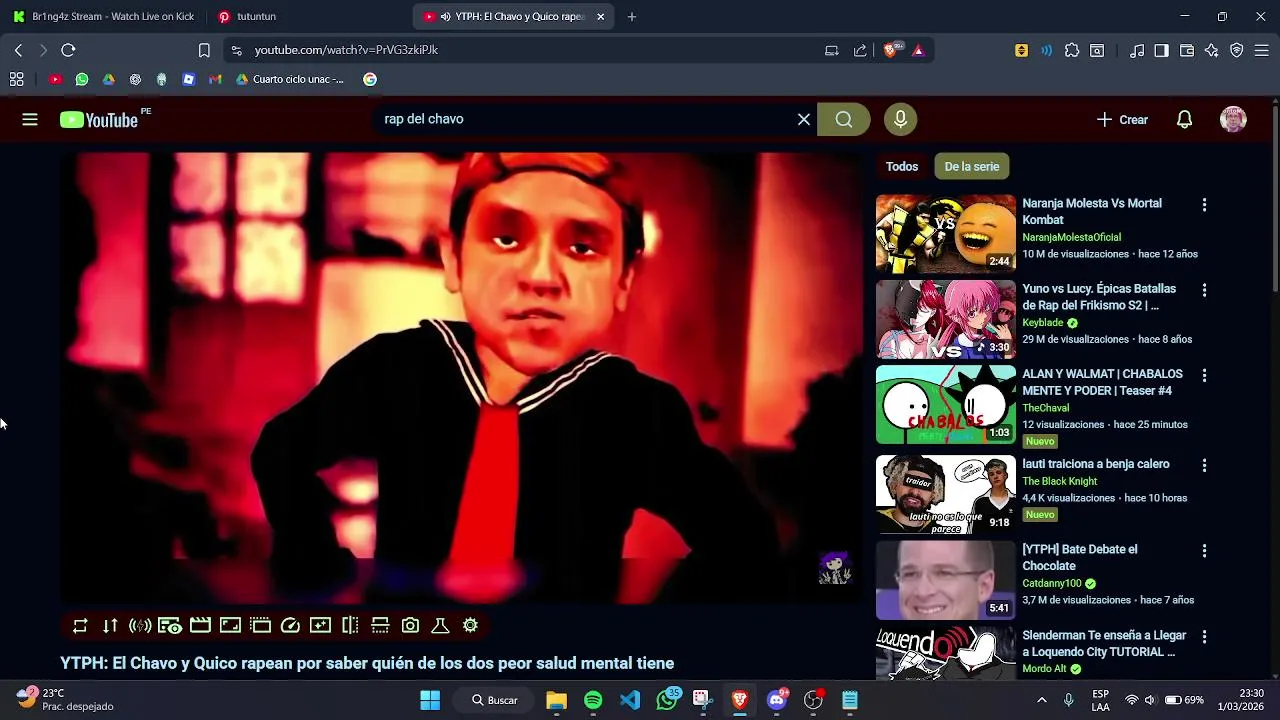The width and height of the screenshot is (1280, 720).
Task: Visit the NaranjaMolestaOficial channel
Action: pyautogui.click(x=1071, y=237)
